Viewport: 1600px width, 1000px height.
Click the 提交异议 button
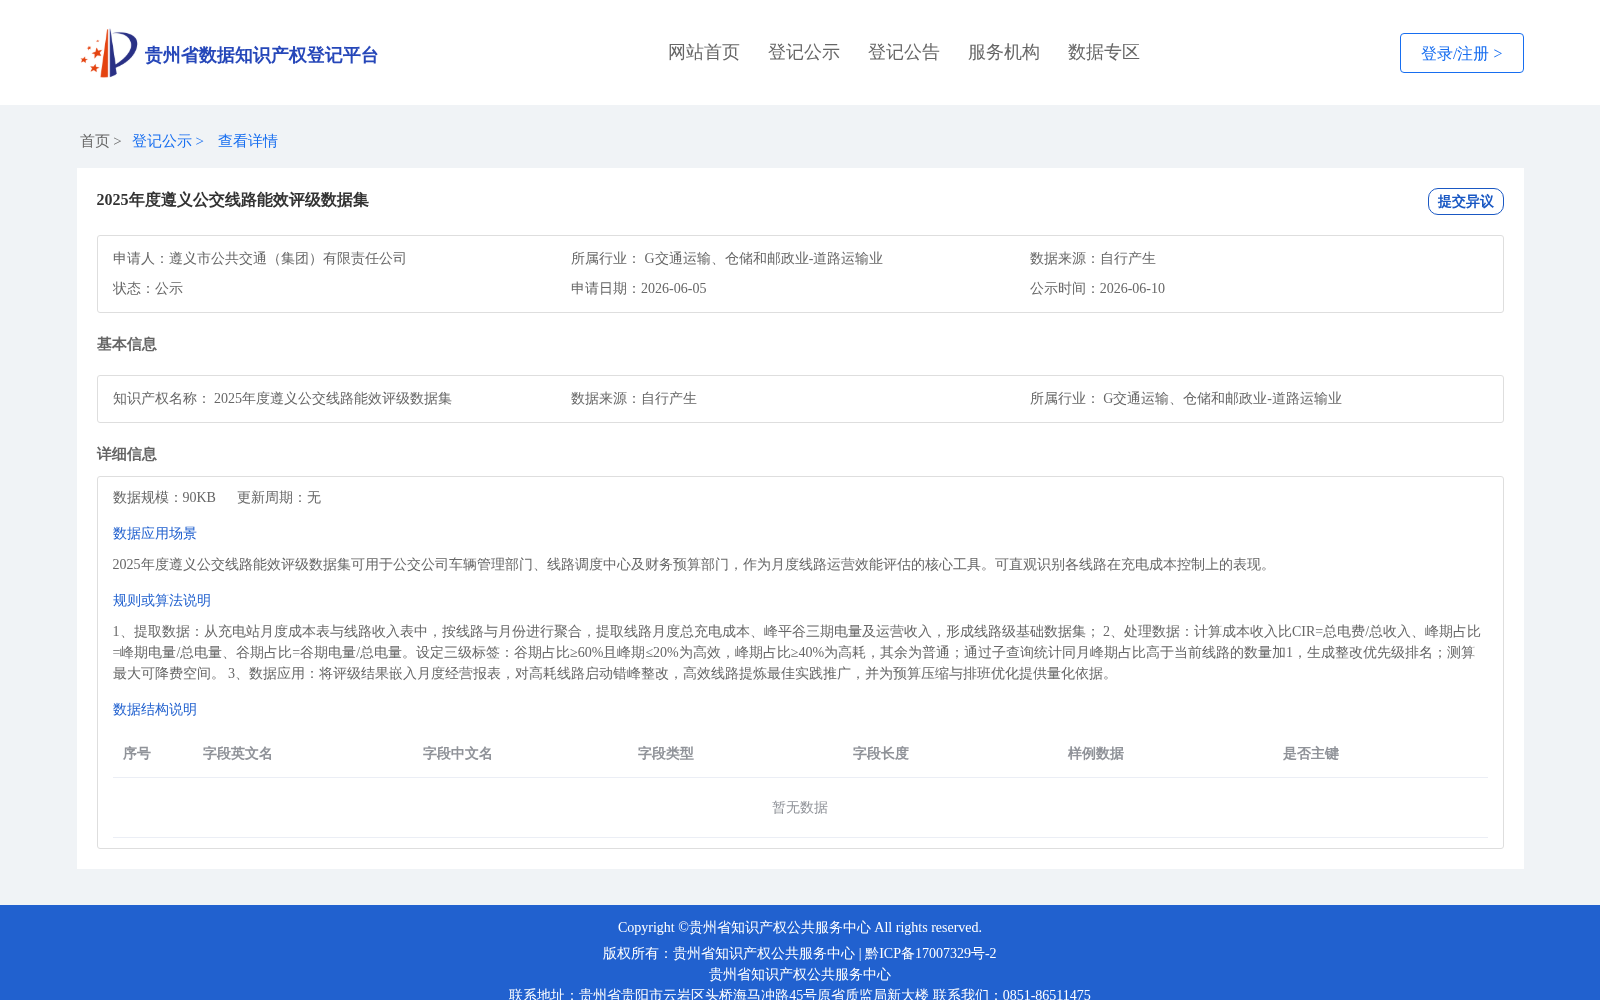[x=1465, y=201]
